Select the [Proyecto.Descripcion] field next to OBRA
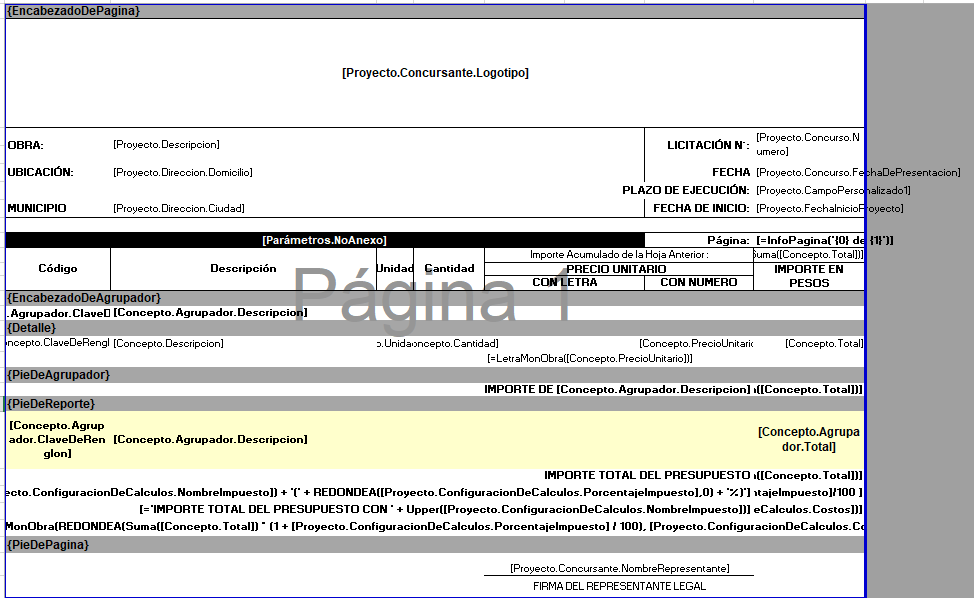This screenshot has height=598, width=974. click(167, 145)
